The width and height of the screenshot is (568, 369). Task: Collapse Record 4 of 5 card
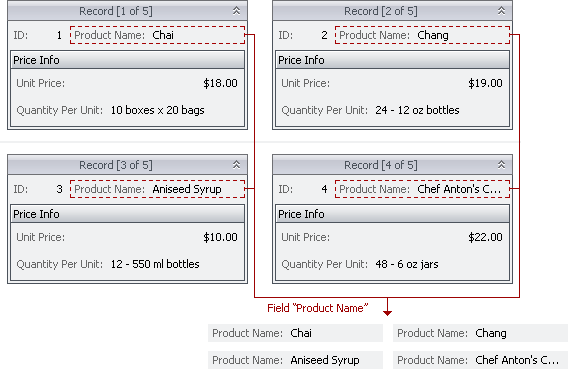pos(501,165)
